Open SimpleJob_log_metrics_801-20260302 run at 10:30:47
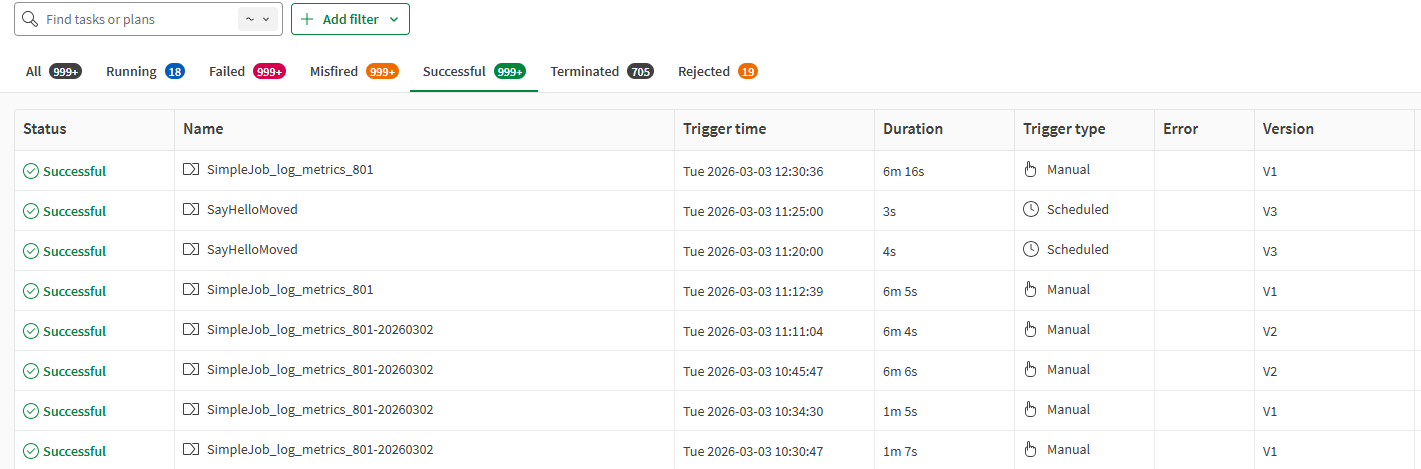The height and width of the screenshot is (469, 1421). (319, 450)
